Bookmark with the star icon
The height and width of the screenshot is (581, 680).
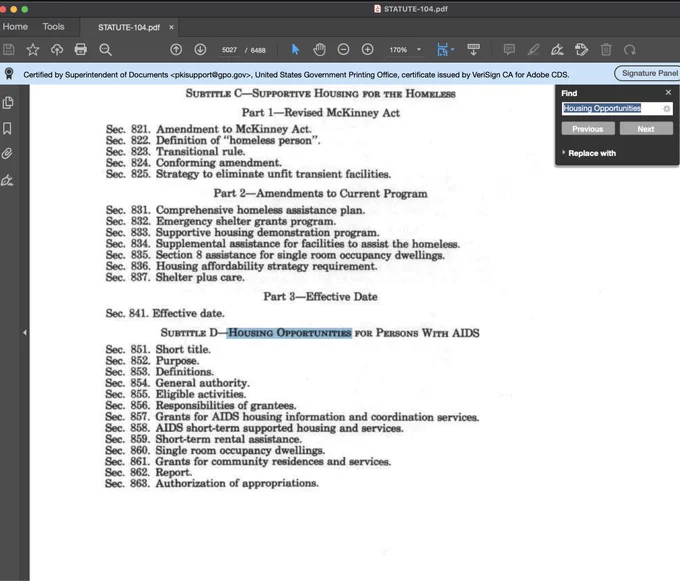pos(33,50)
